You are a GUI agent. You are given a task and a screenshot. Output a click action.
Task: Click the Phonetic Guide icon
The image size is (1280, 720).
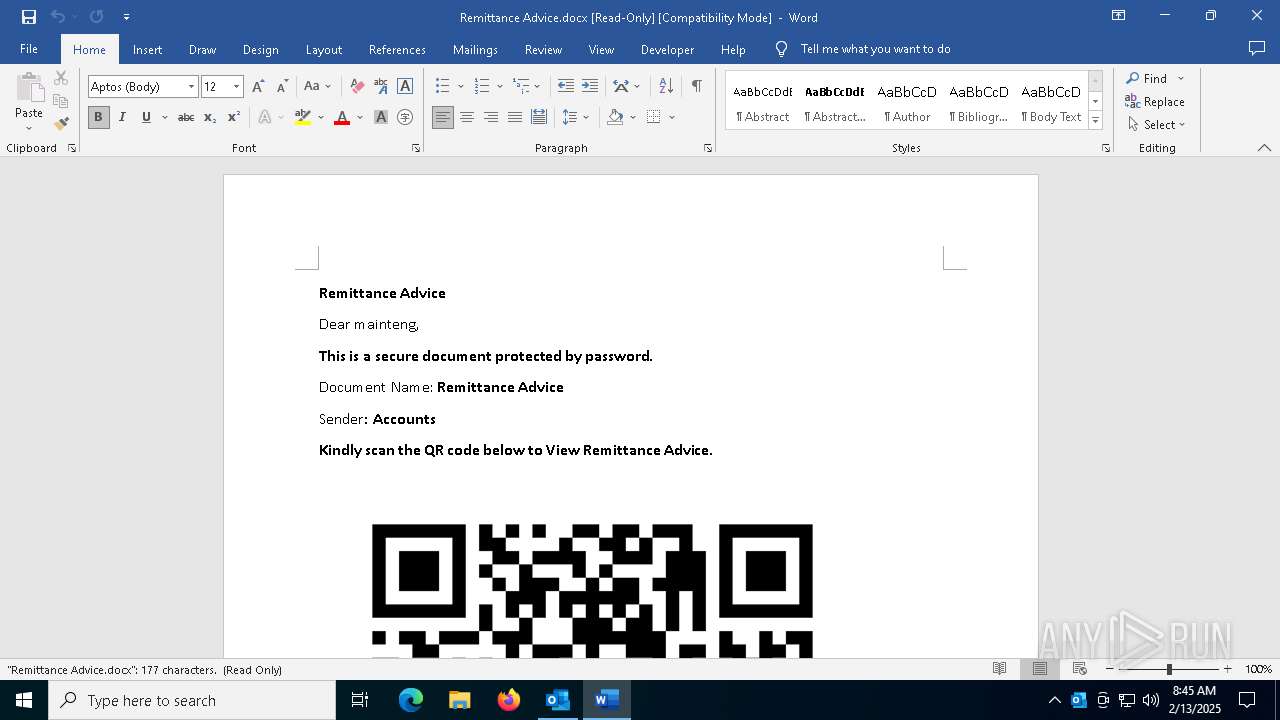381,87
